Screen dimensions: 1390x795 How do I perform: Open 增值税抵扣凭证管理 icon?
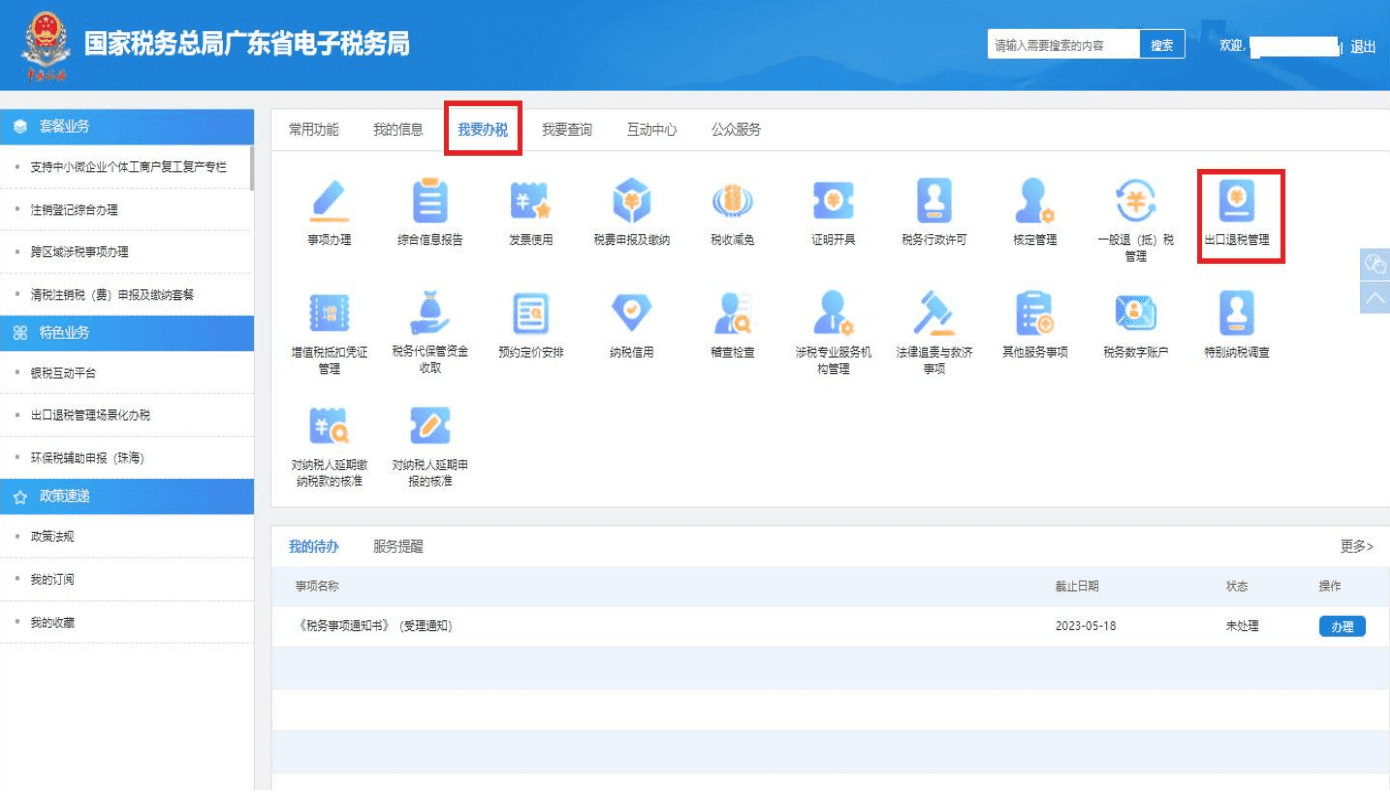click(x=329, y=315)
